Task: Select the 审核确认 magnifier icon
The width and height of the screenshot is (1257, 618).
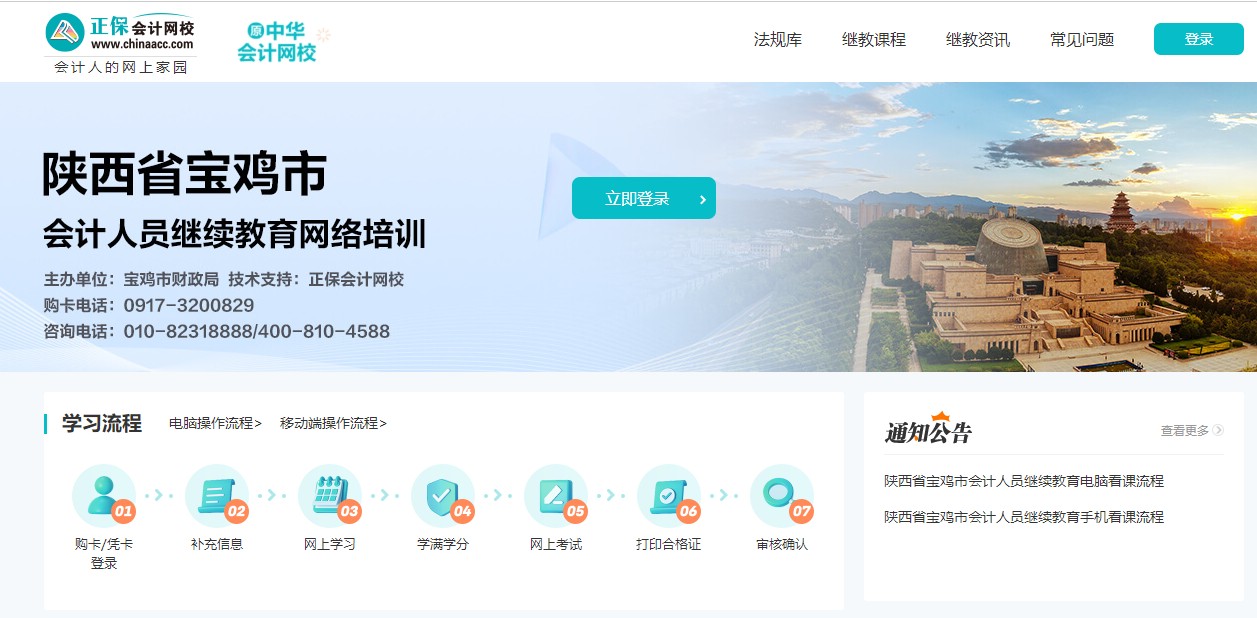Action: (x=781, y=496)
